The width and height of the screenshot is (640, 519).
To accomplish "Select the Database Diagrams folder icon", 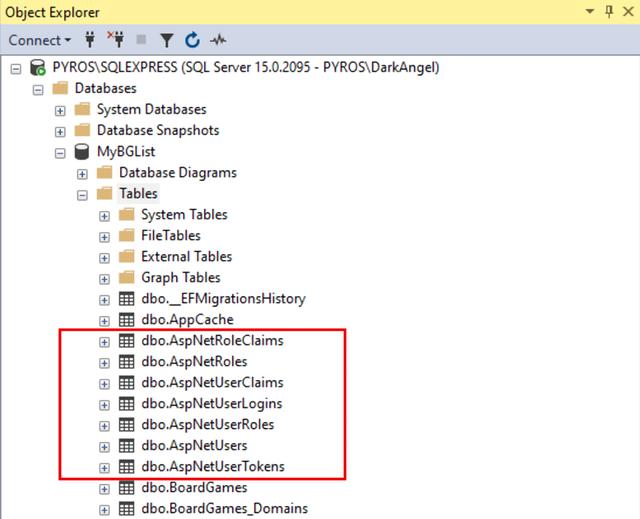I will click(104, 172).
